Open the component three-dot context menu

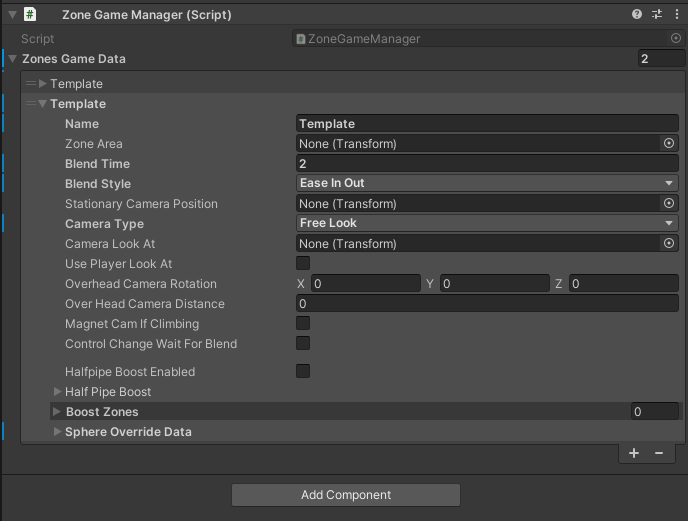coord(677,14)
